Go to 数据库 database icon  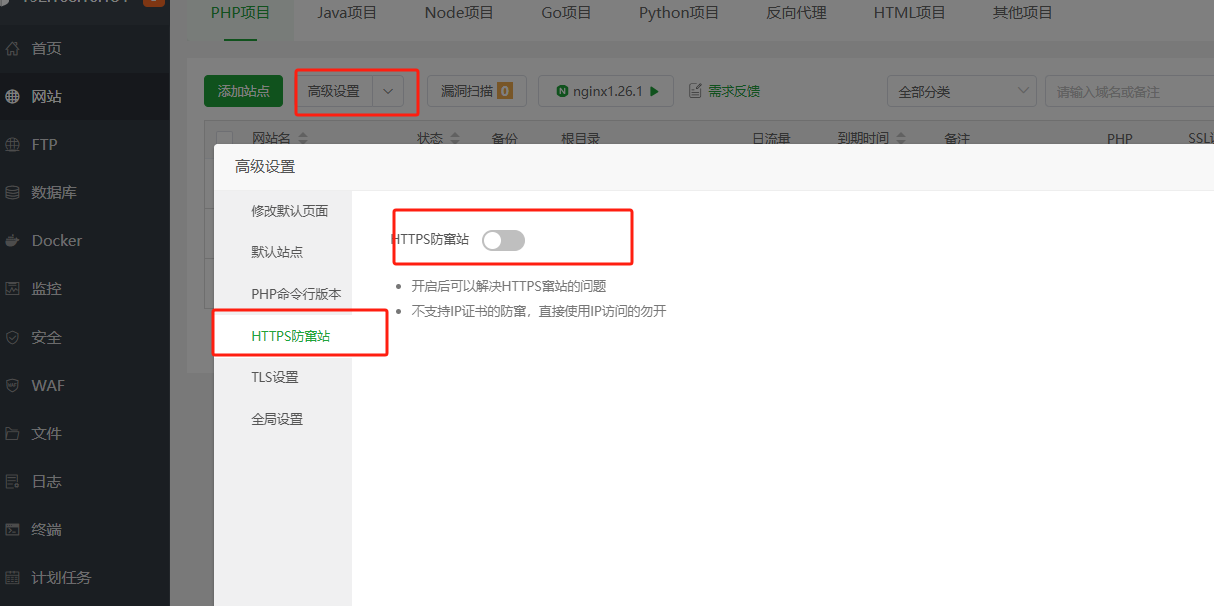click(13, 192)
